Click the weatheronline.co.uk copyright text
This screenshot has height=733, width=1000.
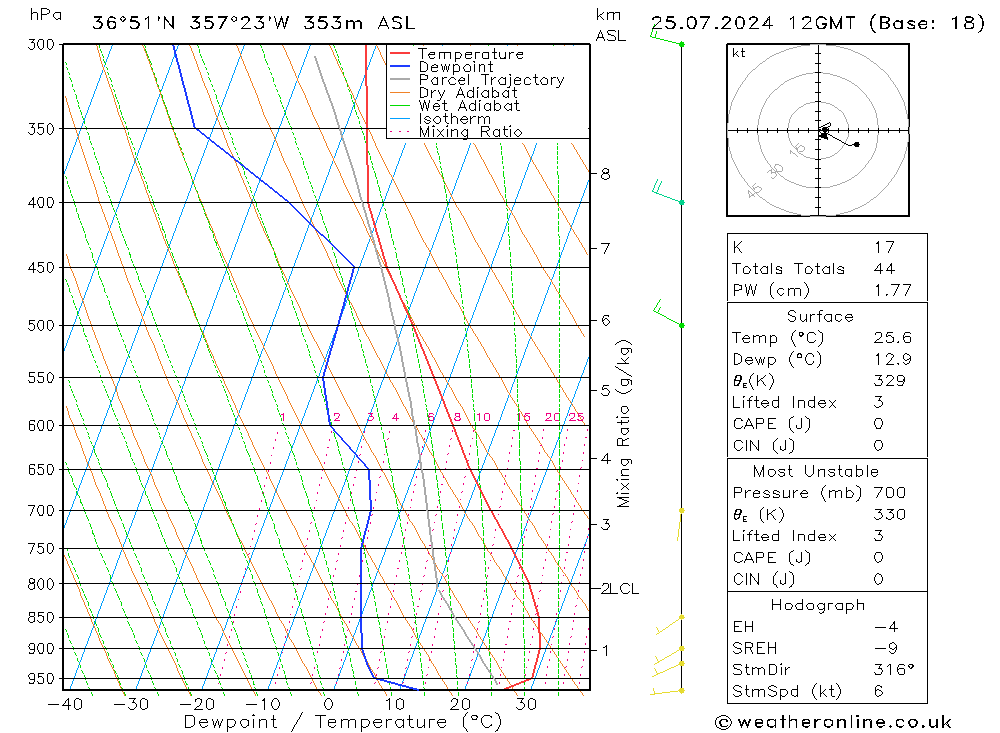pyautogui.click(x=833, y=722)
